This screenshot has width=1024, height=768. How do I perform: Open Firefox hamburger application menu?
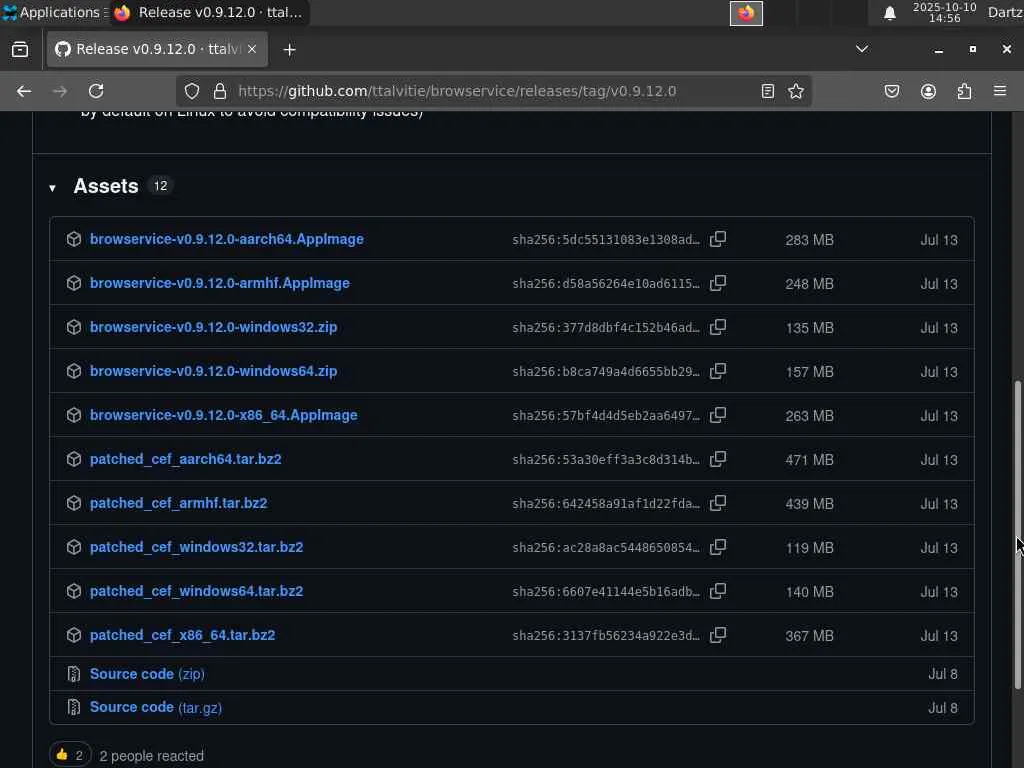[1000, 91]
